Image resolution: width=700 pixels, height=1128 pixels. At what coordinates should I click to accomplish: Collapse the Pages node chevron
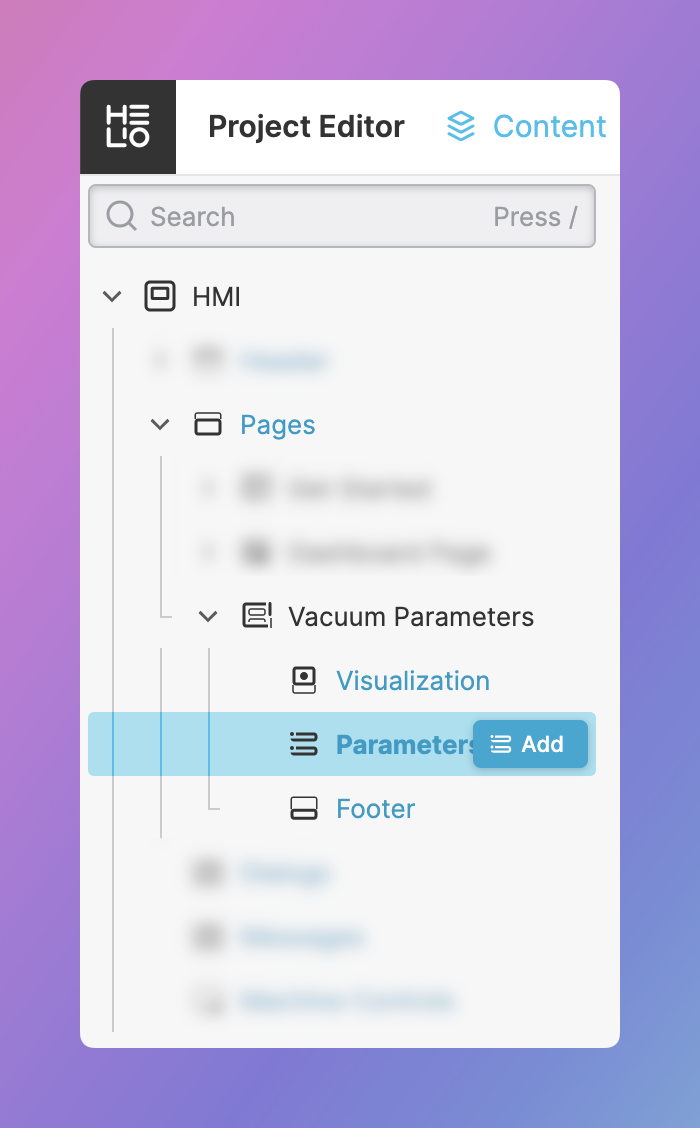(160, 425)
